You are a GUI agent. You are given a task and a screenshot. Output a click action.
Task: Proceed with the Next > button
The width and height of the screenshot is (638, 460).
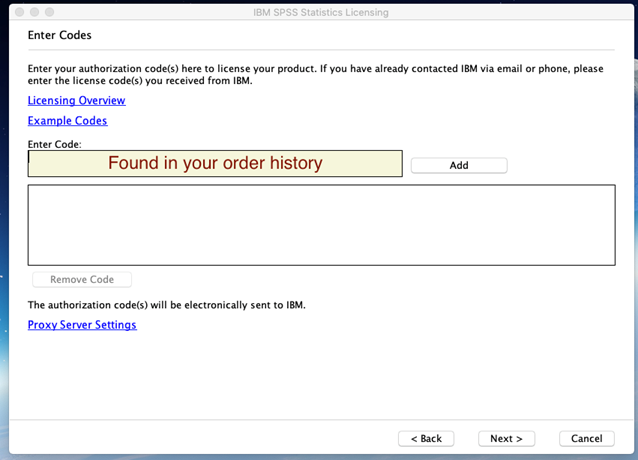click(x=506, y=438)
